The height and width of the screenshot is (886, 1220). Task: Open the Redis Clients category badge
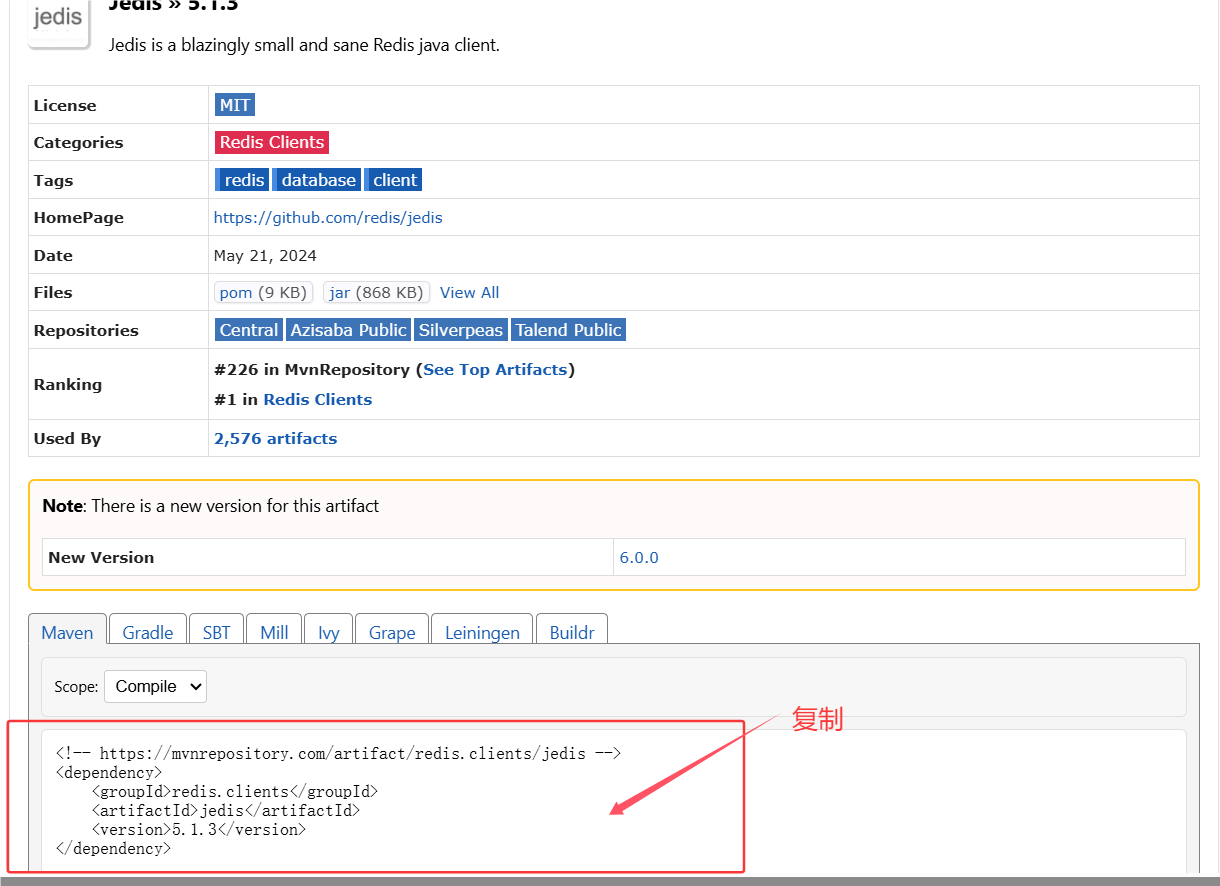click(x=272, y=142)
